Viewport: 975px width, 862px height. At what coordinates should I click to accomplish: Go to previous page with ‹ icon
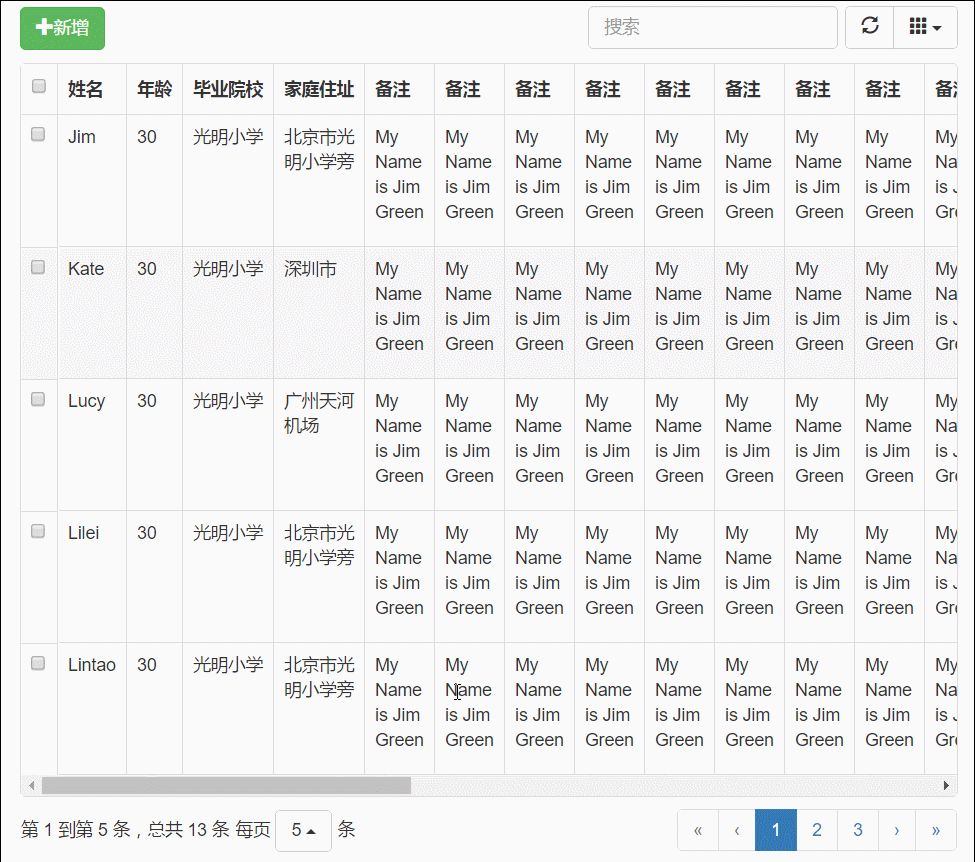click(x=737, y=830)
